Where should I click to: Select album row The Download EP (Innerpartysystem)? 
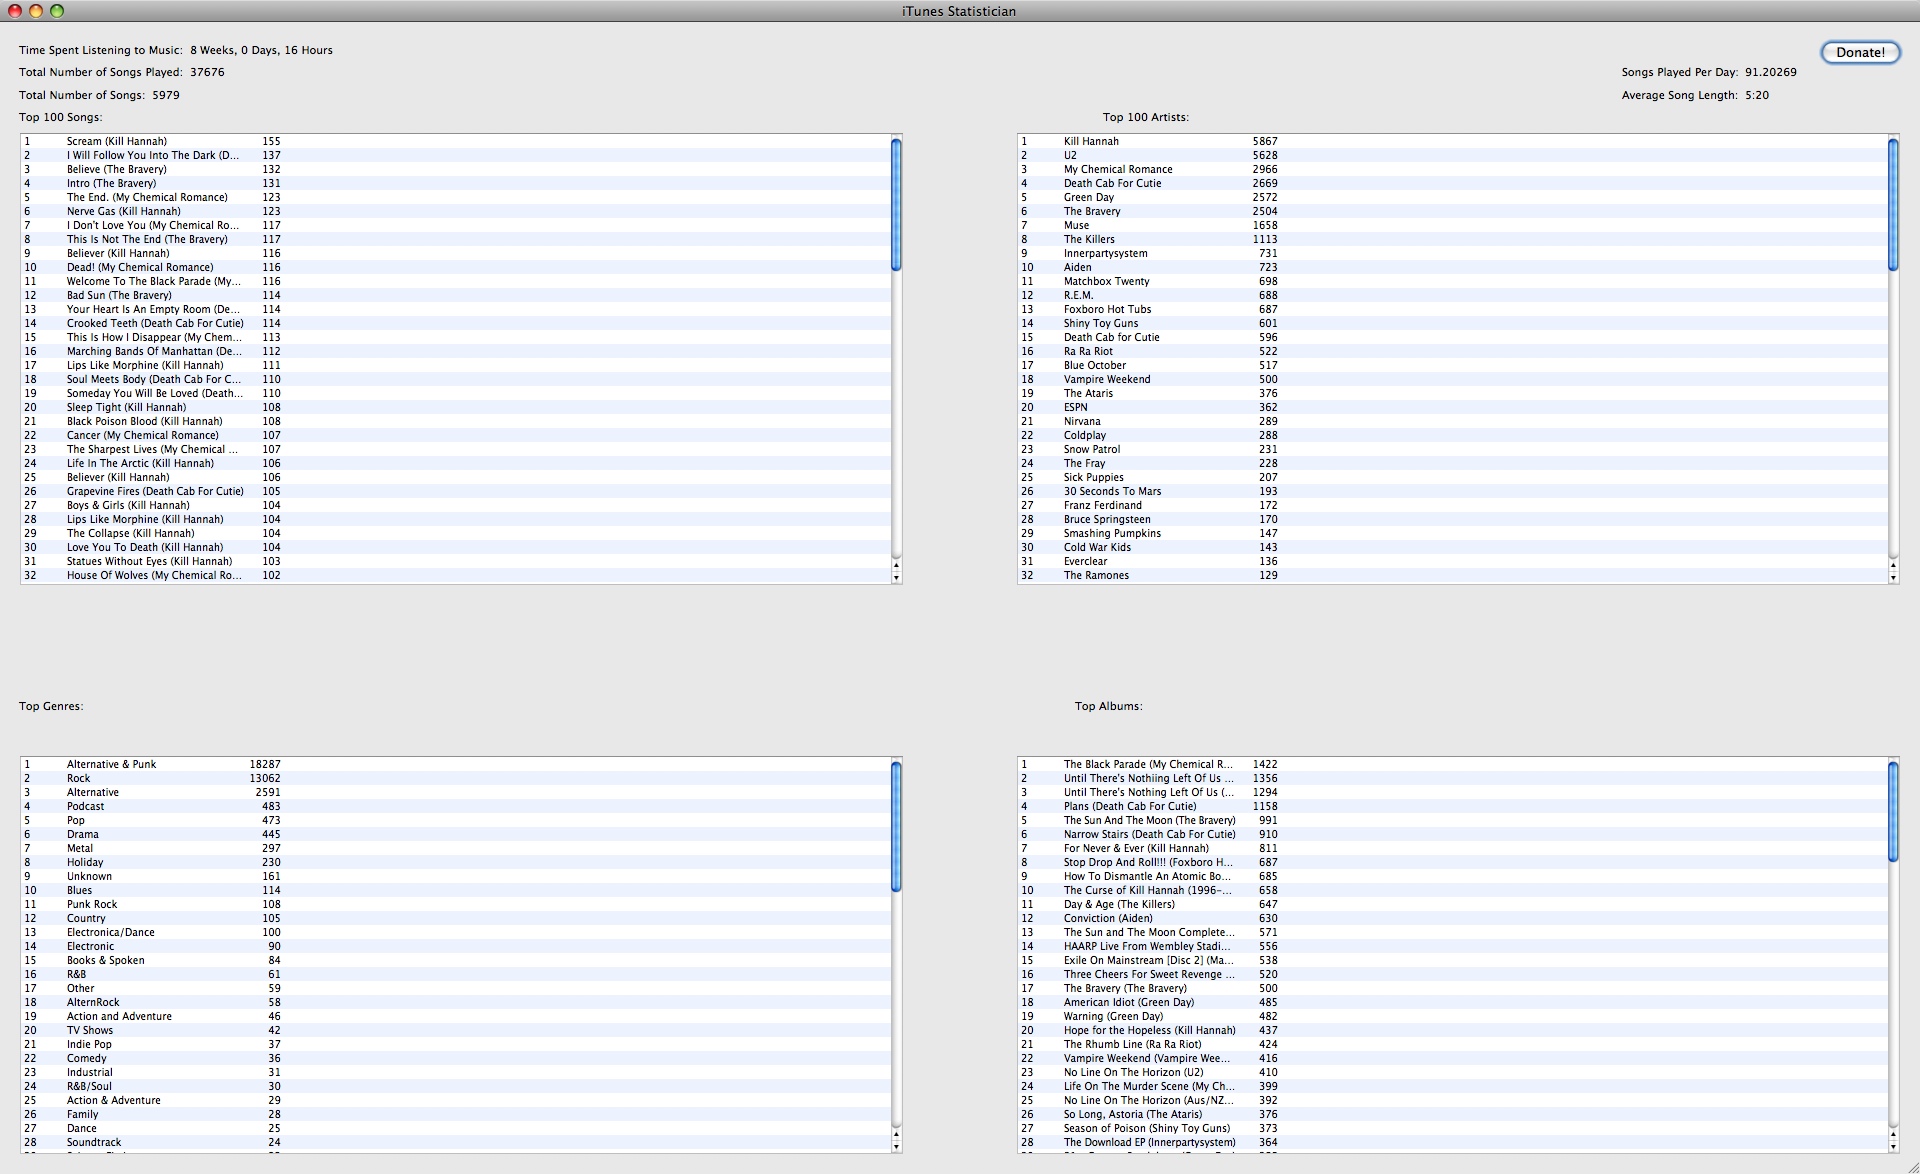click(x=1452, y=1142)
